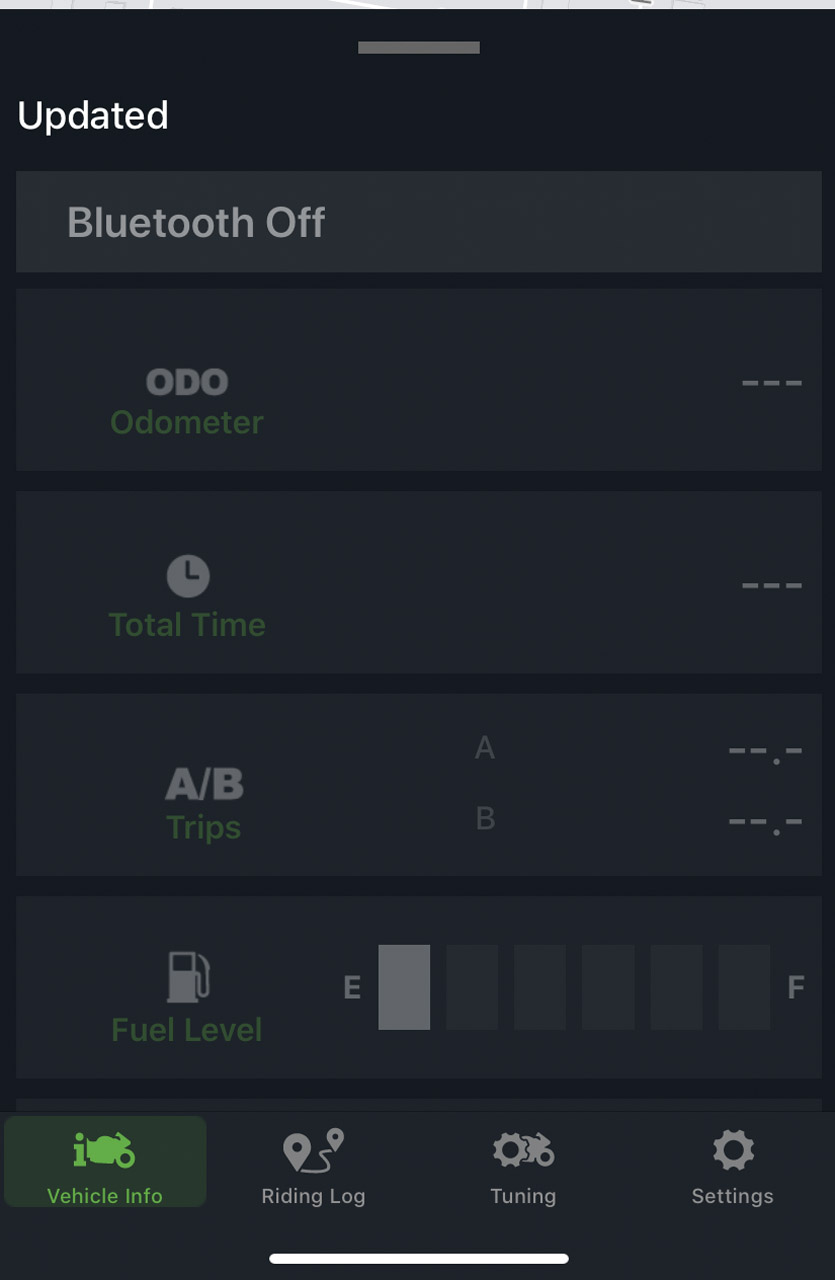
Task: Tap the last fuel bar next to F
Action: (x=744, y=987)
